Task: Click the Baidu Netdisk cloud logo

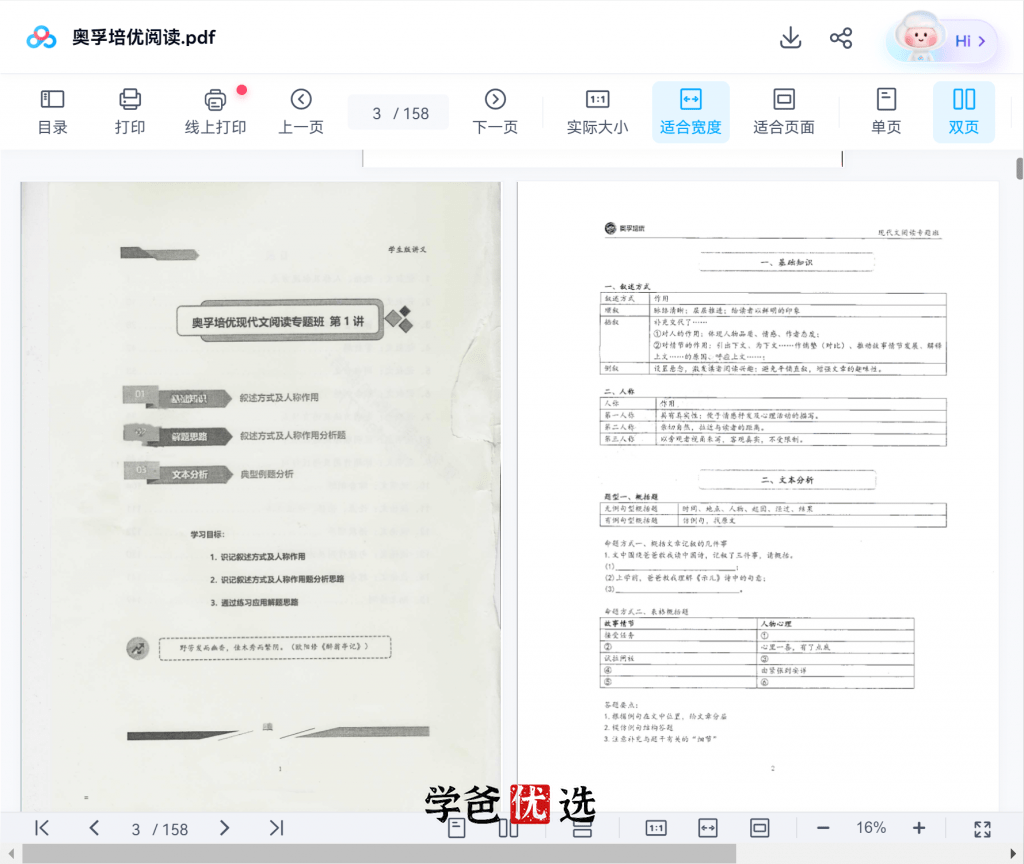Action: point(41,37)
